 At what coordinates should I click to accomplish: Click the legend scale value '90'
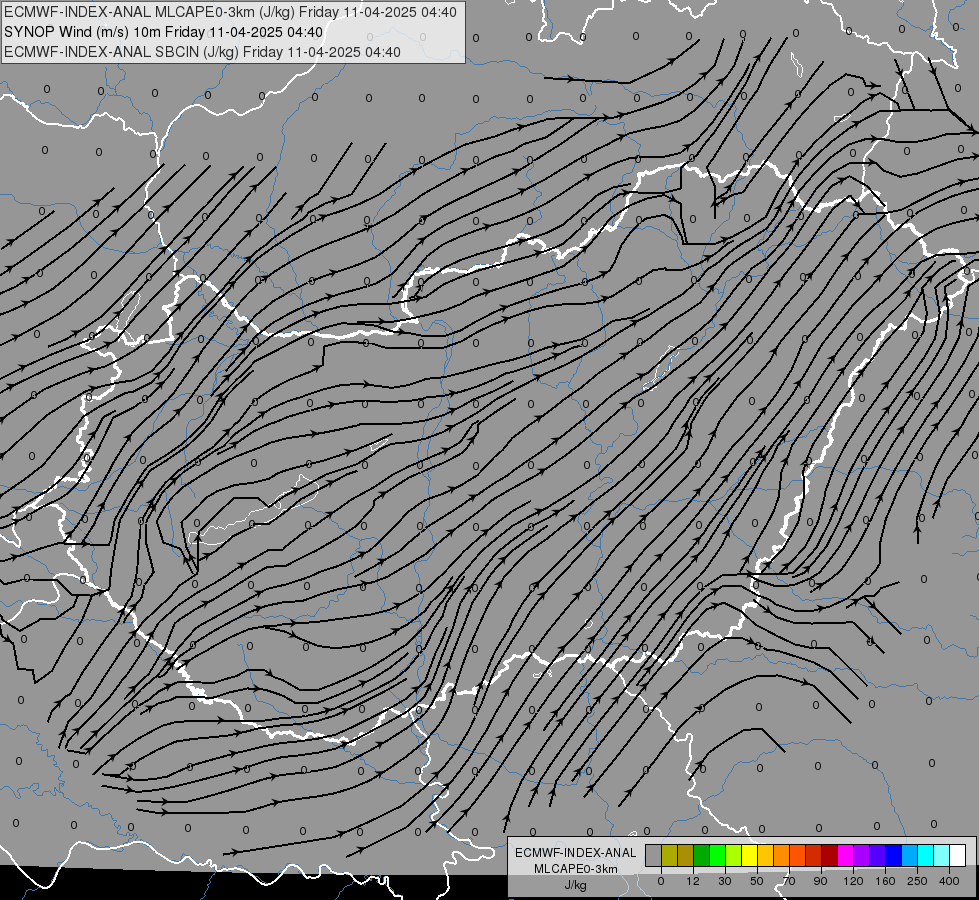click(x=820, y=881)
